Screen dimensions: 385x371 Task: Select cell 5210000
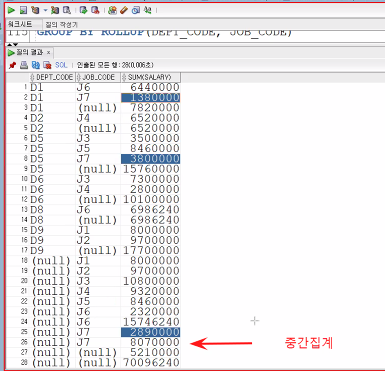click(x=151, y=352)
